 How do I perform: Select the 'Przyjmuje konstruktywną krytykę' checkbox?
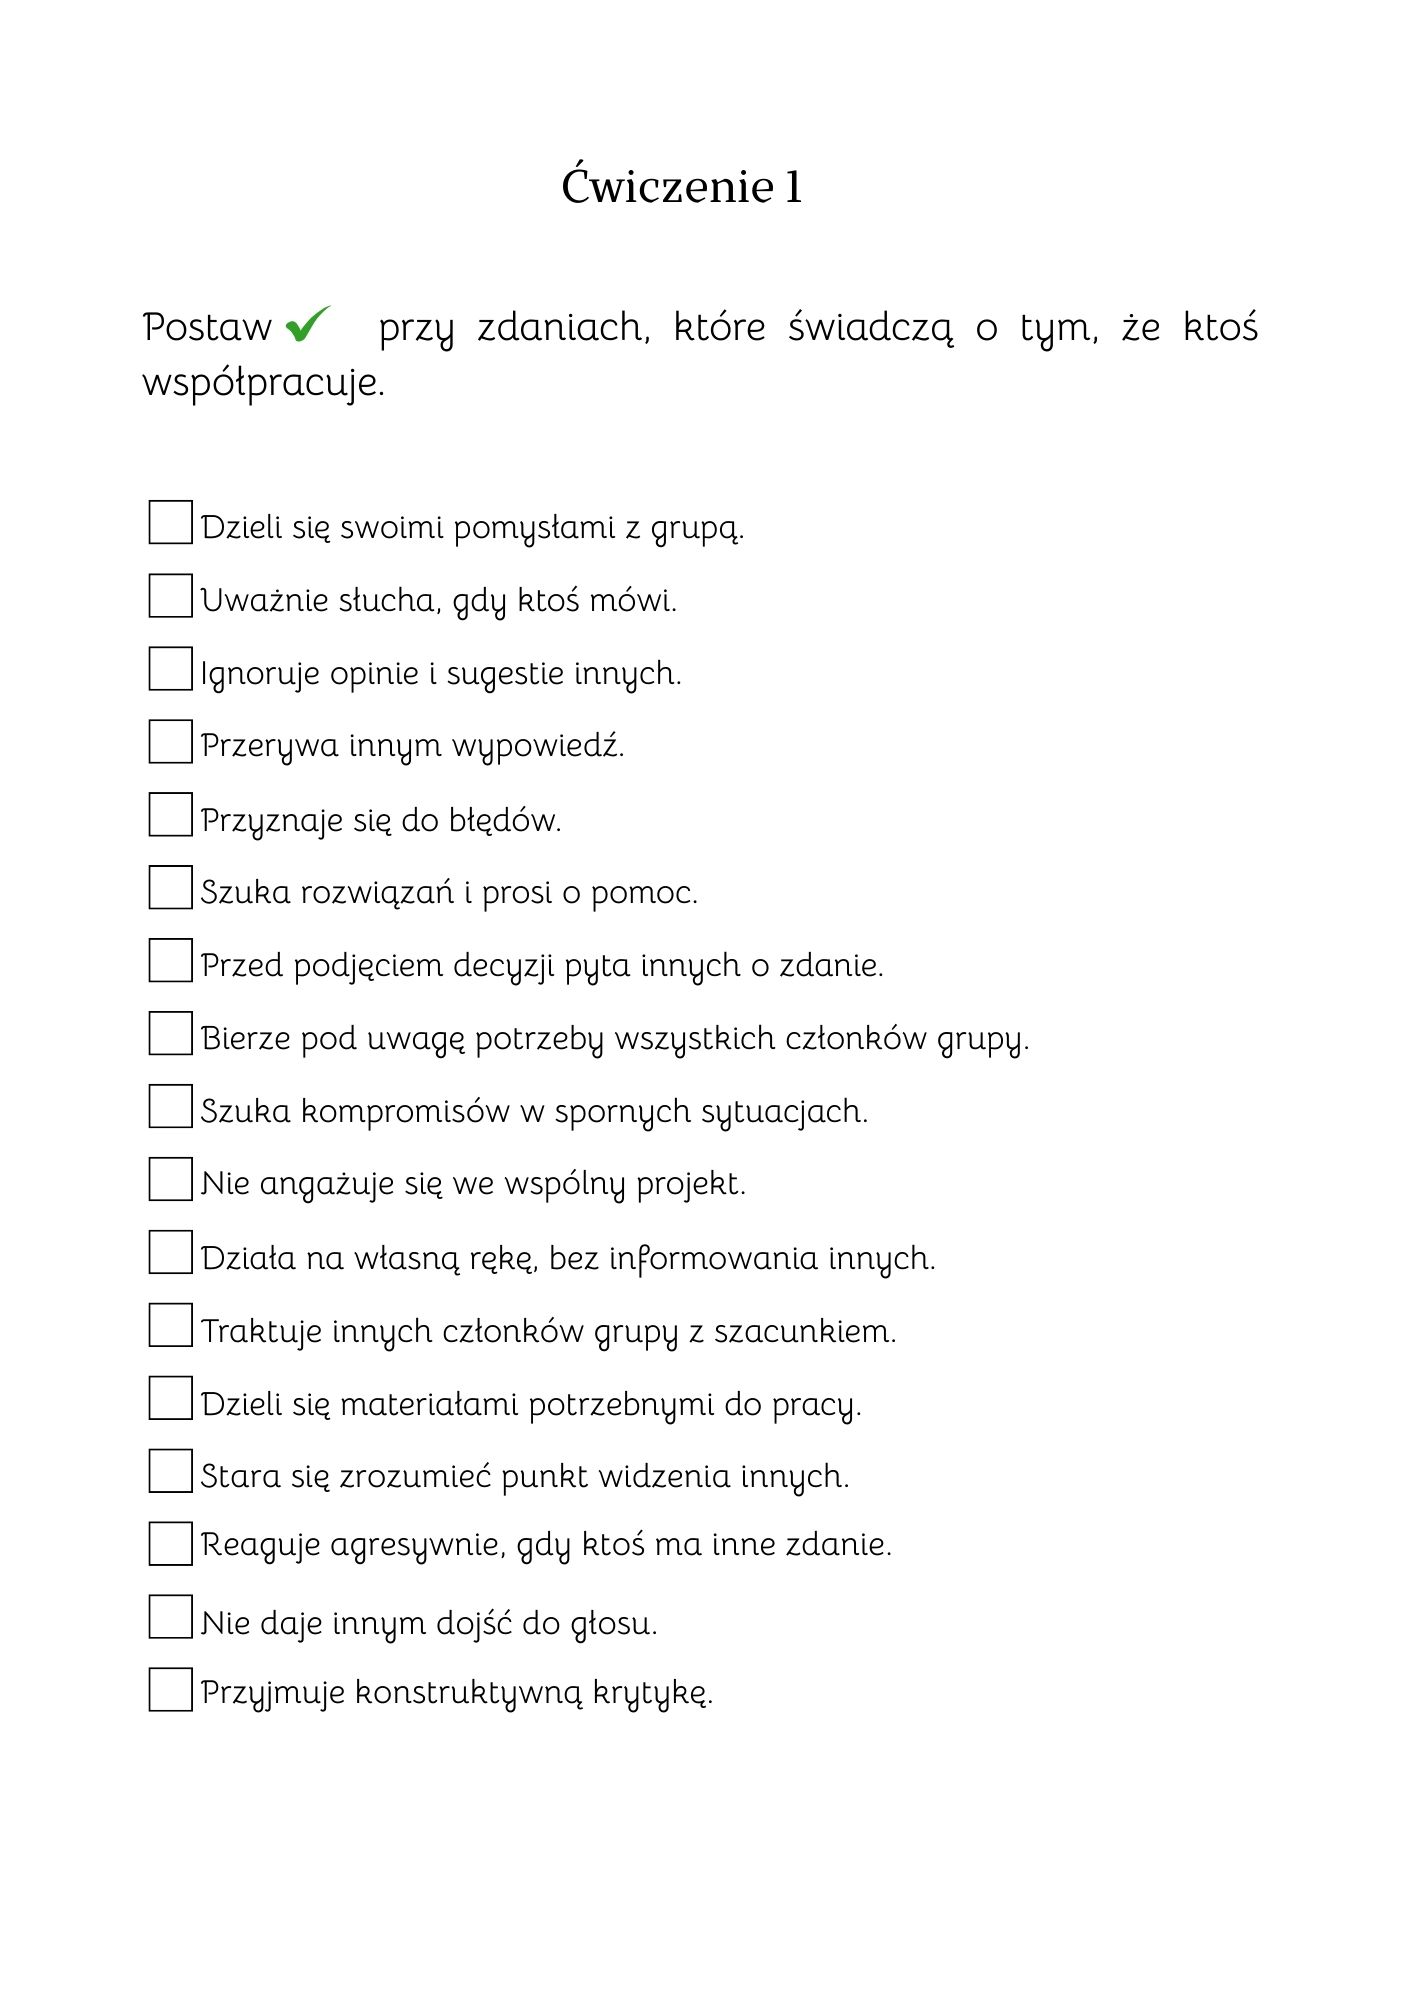(x=170, y=1689)
